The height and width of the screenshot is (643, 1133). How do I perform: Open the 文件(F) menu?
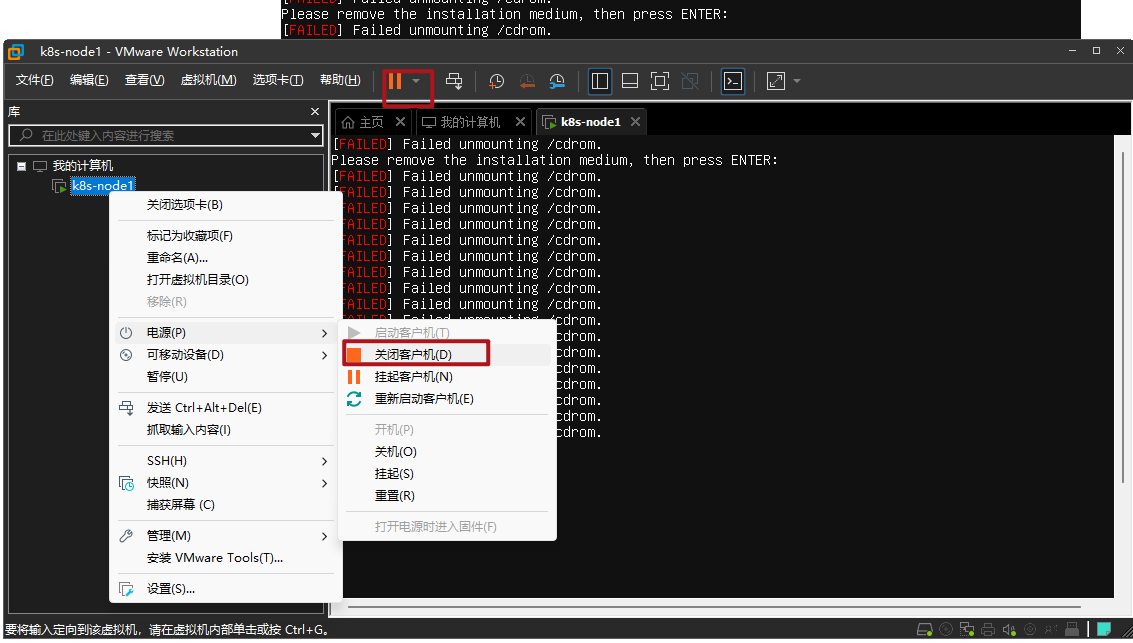(35, 80)
